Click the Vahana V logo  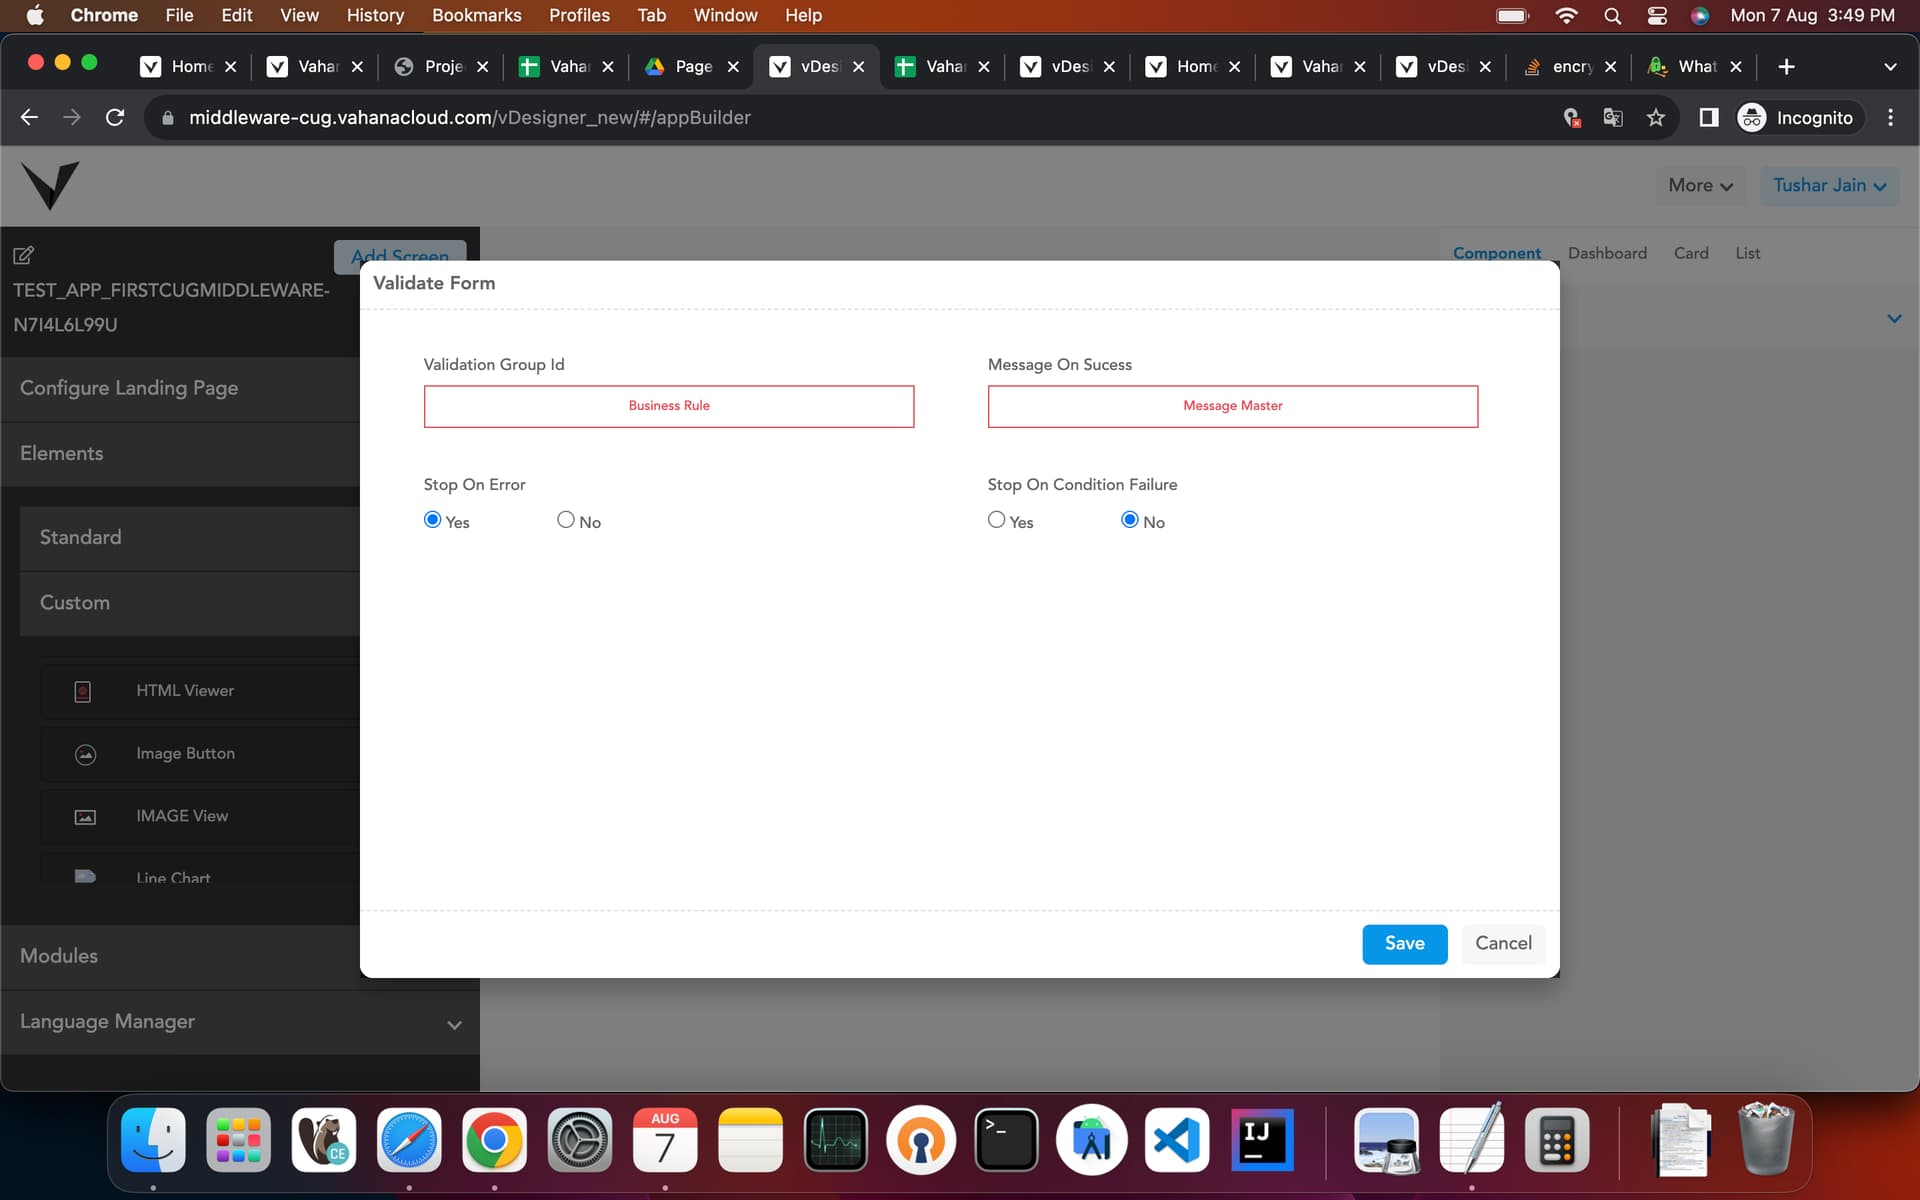click(x=50, y=185)
